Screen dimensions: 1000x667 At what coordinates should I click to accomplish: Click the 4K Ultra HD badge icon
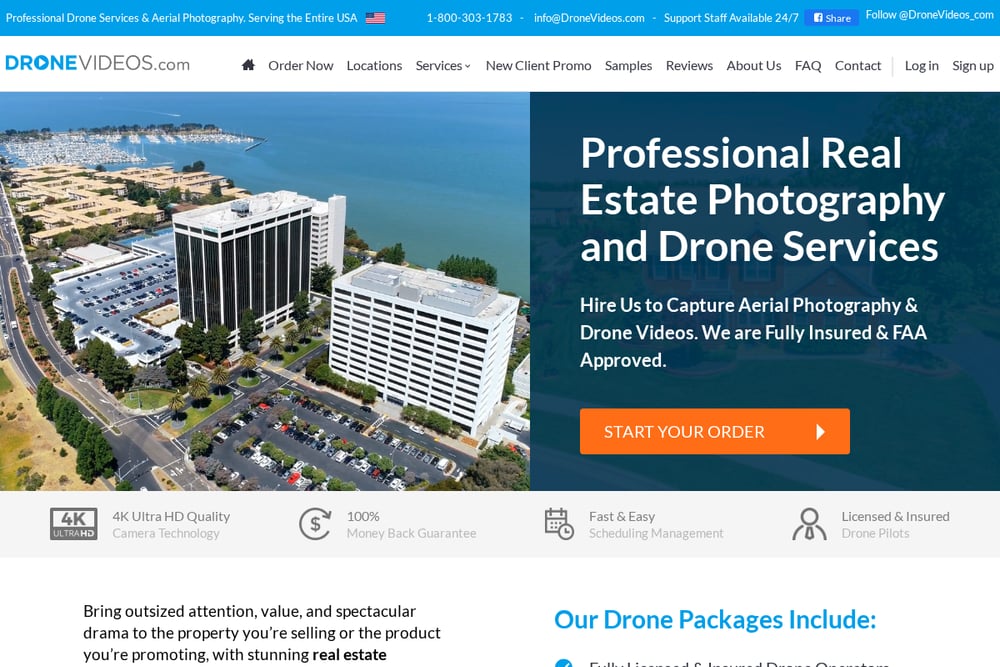74,524
